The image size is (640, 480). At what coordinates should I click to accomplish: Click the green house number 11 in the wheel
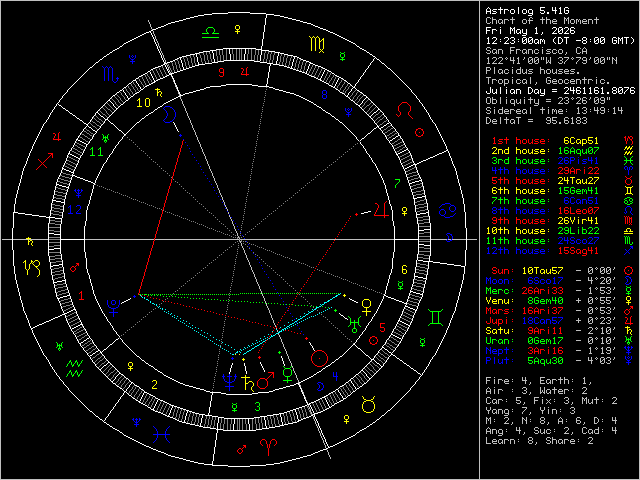click(96, 152)
